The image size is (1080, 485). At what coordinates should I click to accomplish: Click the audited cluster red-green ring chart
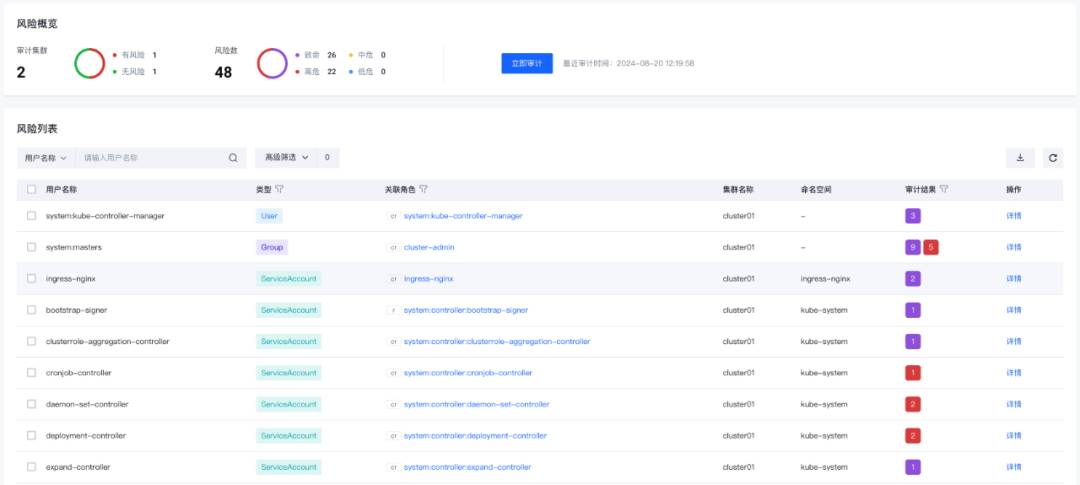90,63
